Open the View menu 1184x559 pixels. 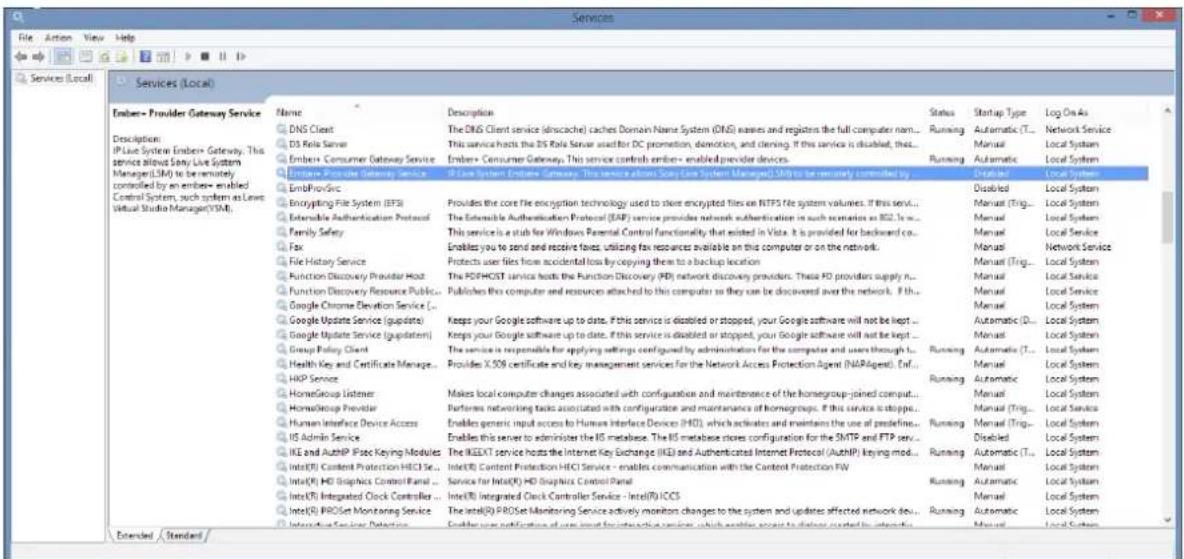92,36
